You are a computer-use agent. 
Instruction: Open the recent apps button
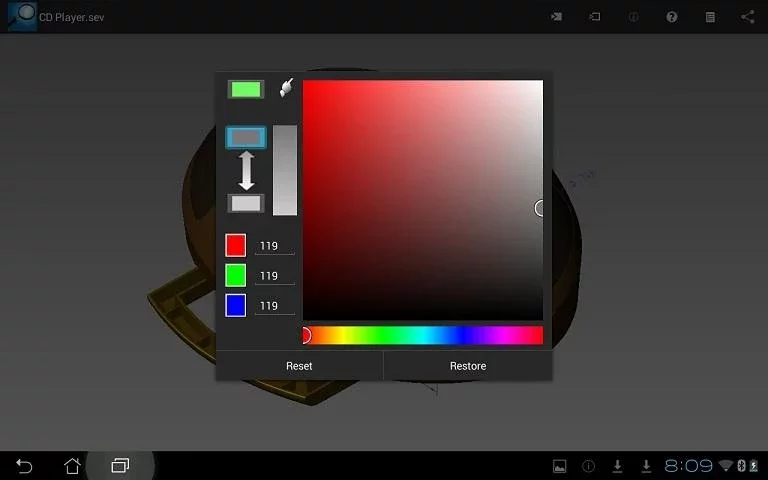(x=120, y=465)
